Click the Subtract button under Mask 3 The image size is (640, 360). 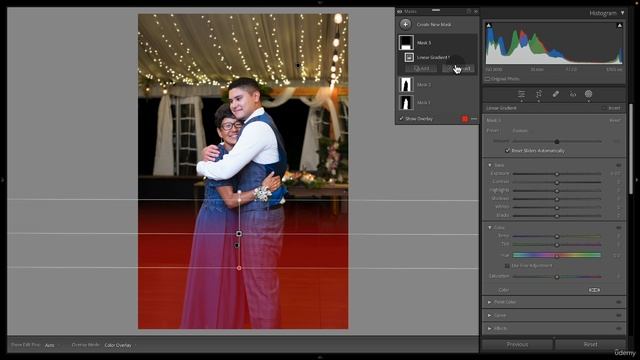pyautogui.click(x=458, y=69)
